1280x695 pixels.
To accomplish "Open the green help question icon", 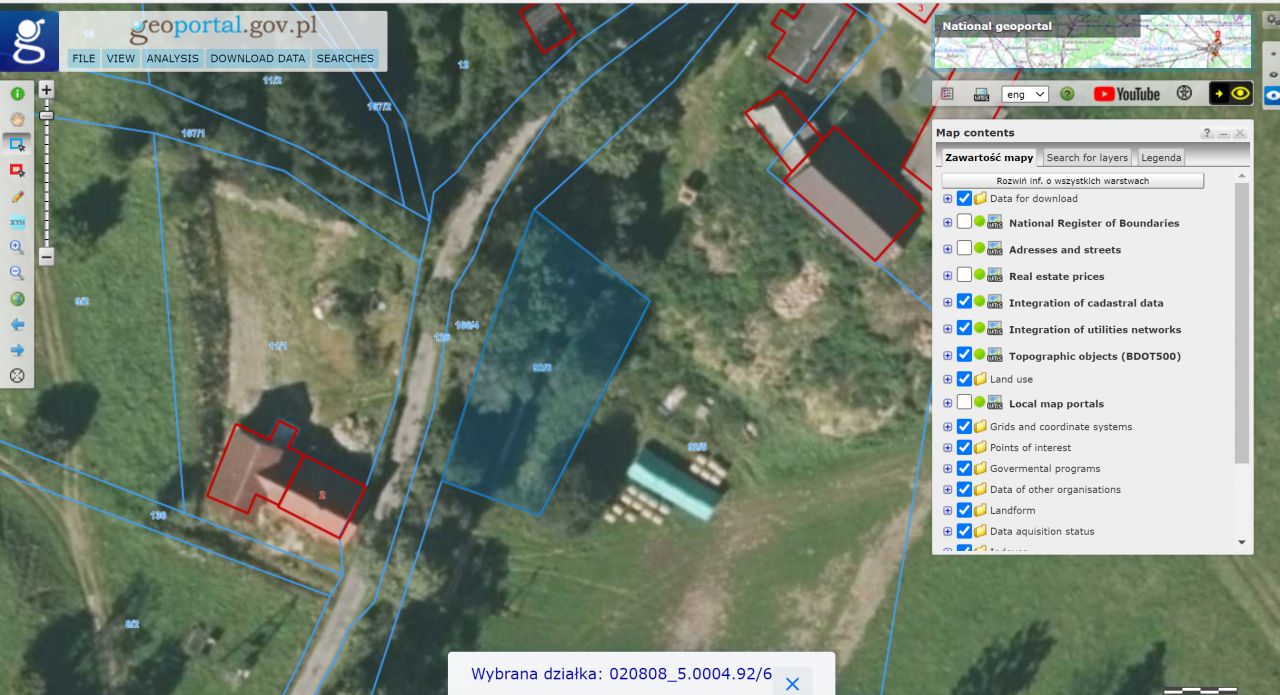I will [x=1068, y=94].
